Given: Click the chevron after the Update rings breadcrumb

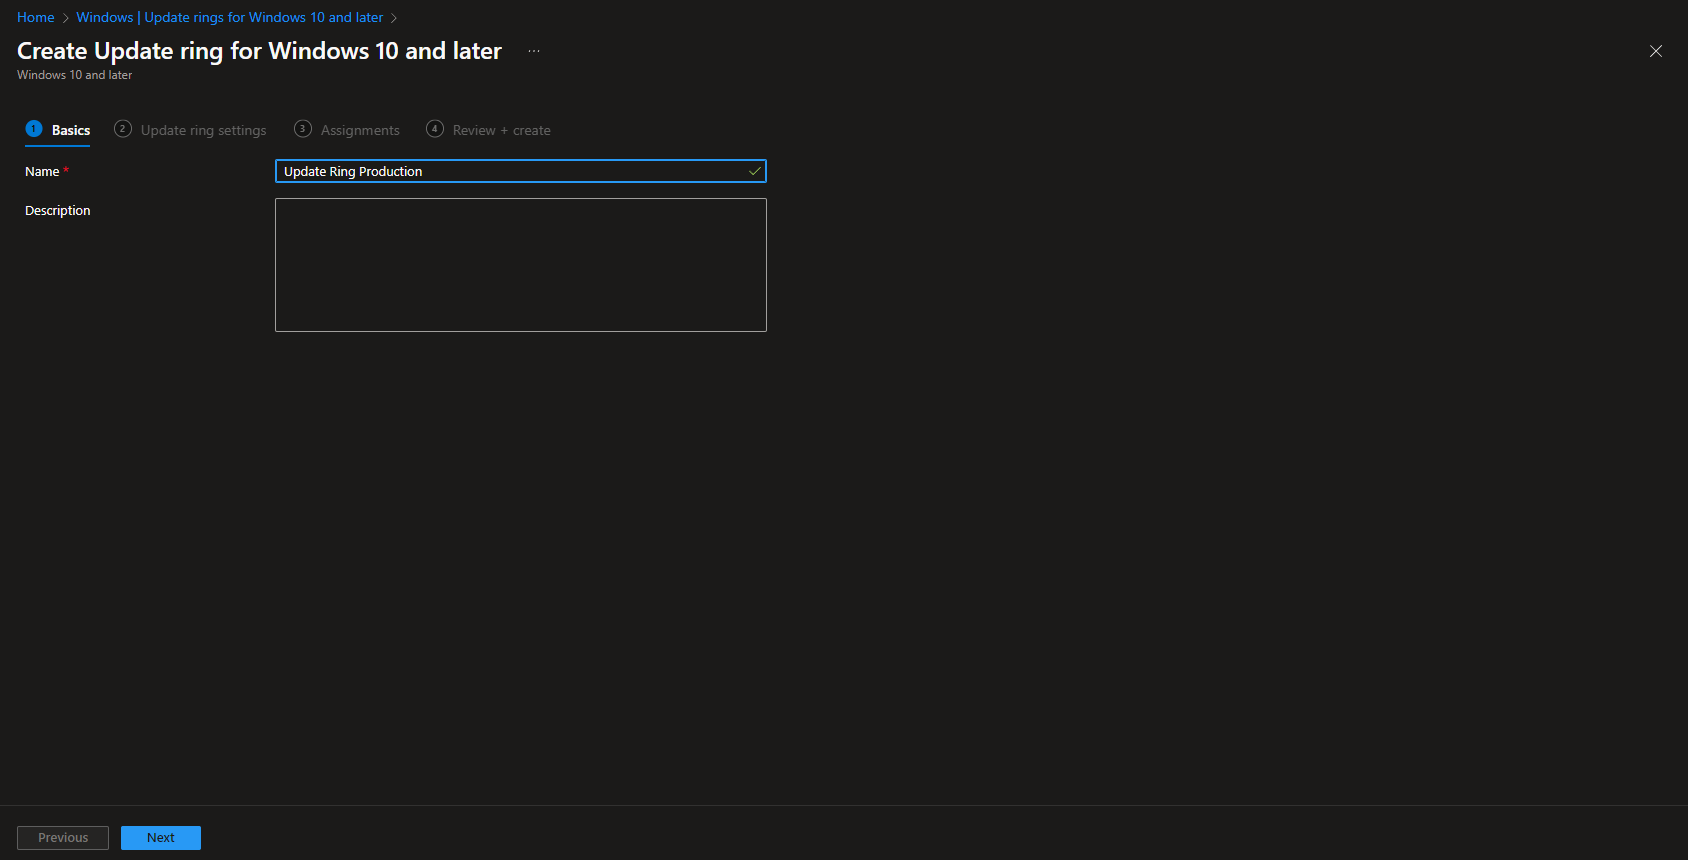Looking at the screenshot, I should click(394, 17).
